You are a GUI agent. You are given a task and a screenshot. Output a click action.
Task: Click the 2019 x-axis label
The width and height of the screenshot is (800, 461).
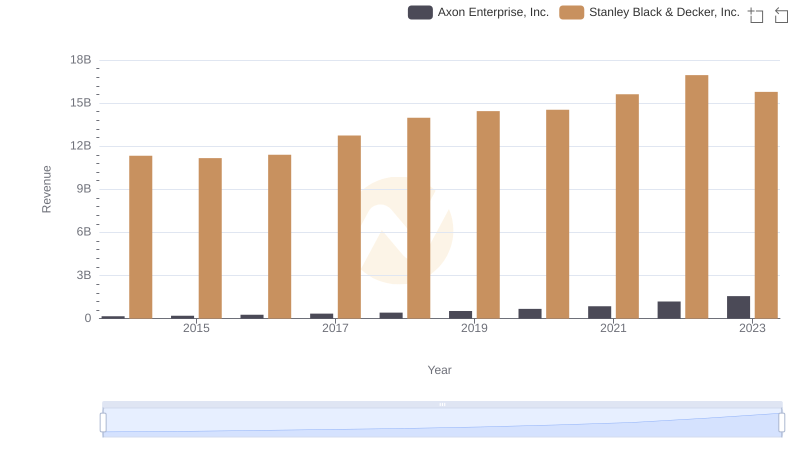tap(474, 328)
